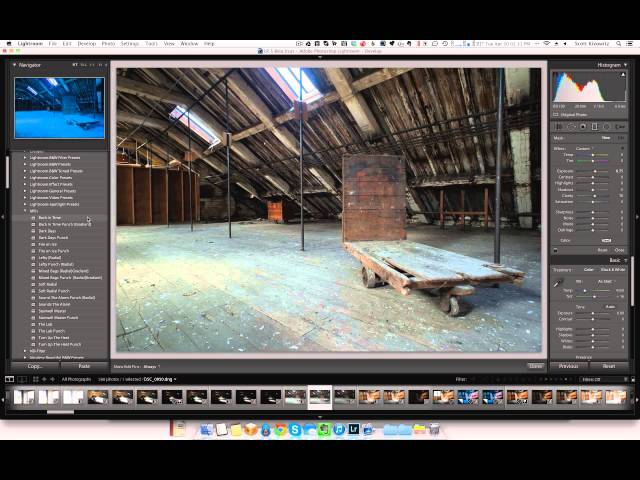
Task: Select the Radial Filter tool
Action: [607, 127]
